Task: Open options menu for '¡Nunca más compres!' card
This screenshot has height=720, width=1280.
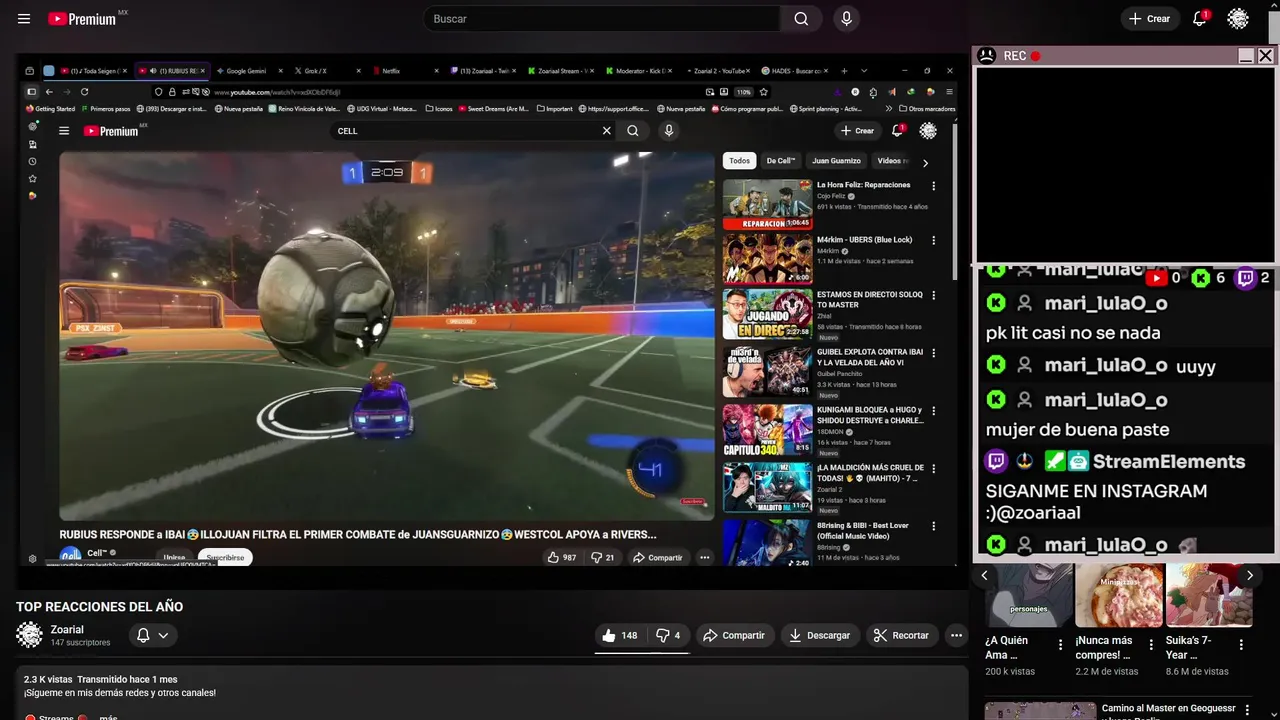Action: (x=1151, y=645)
